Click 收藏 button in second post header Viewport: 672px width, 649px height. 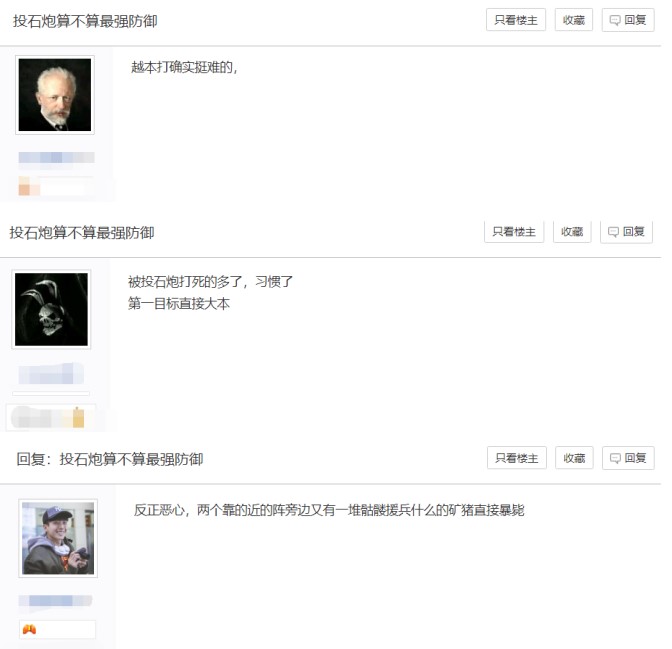click(x=572, y=232)
